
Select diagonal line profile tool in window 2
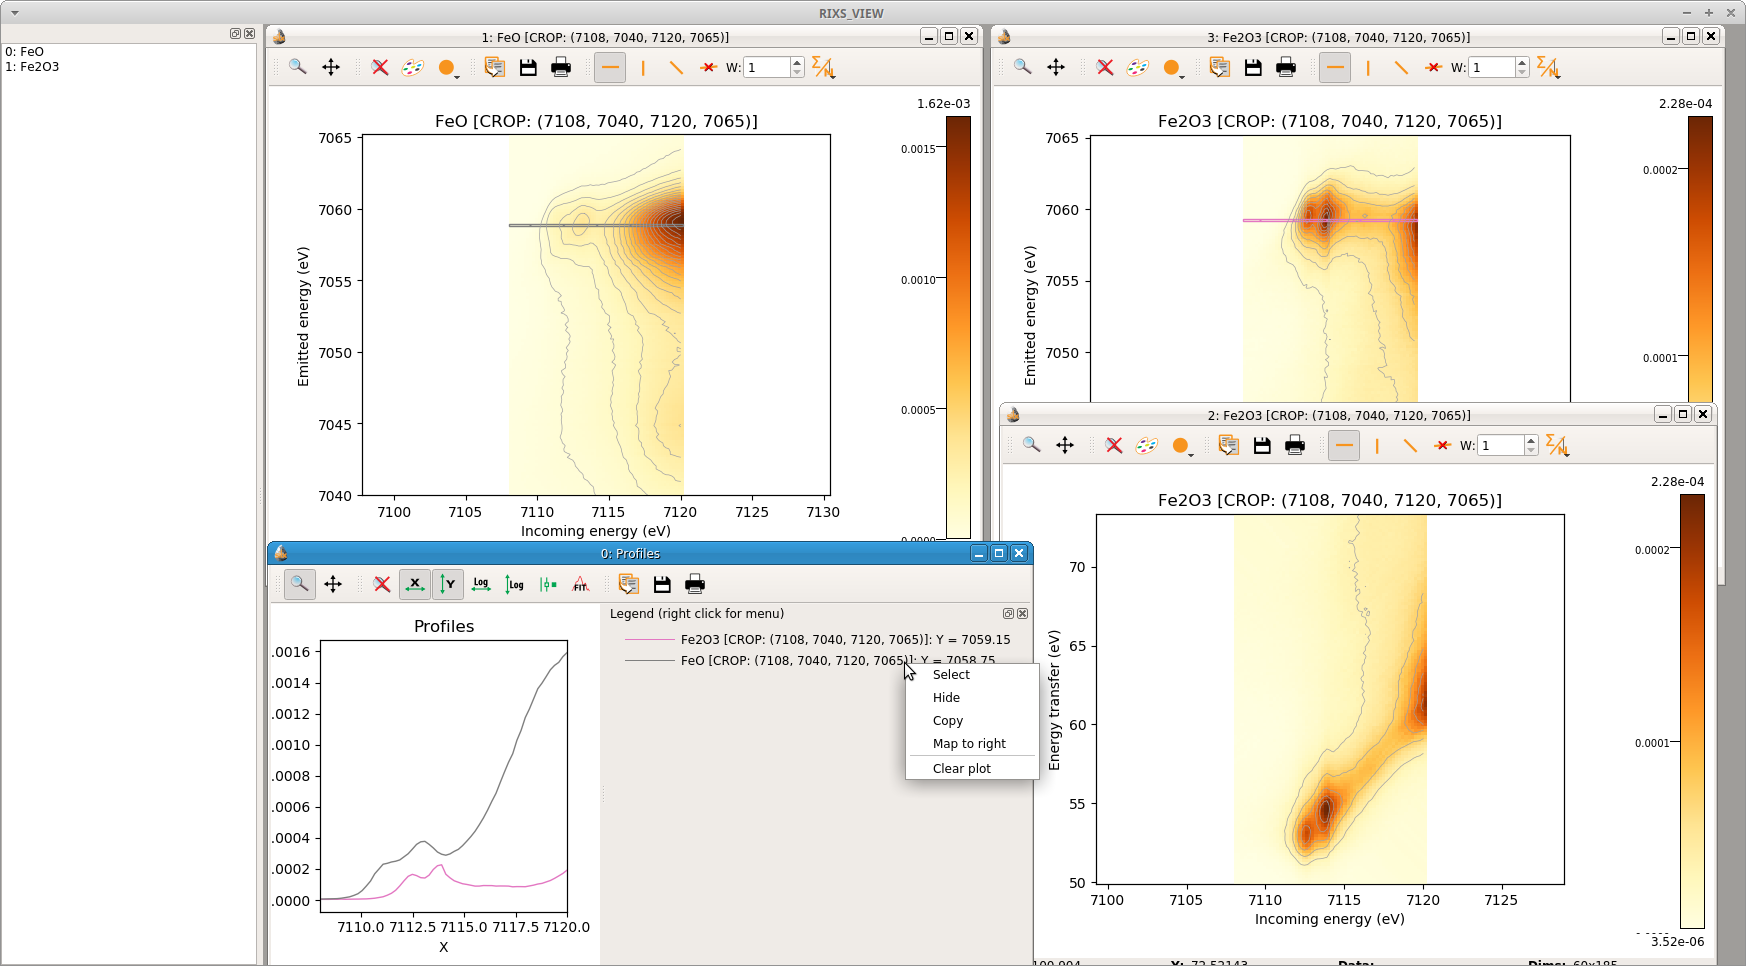(x=1410, y=446)
